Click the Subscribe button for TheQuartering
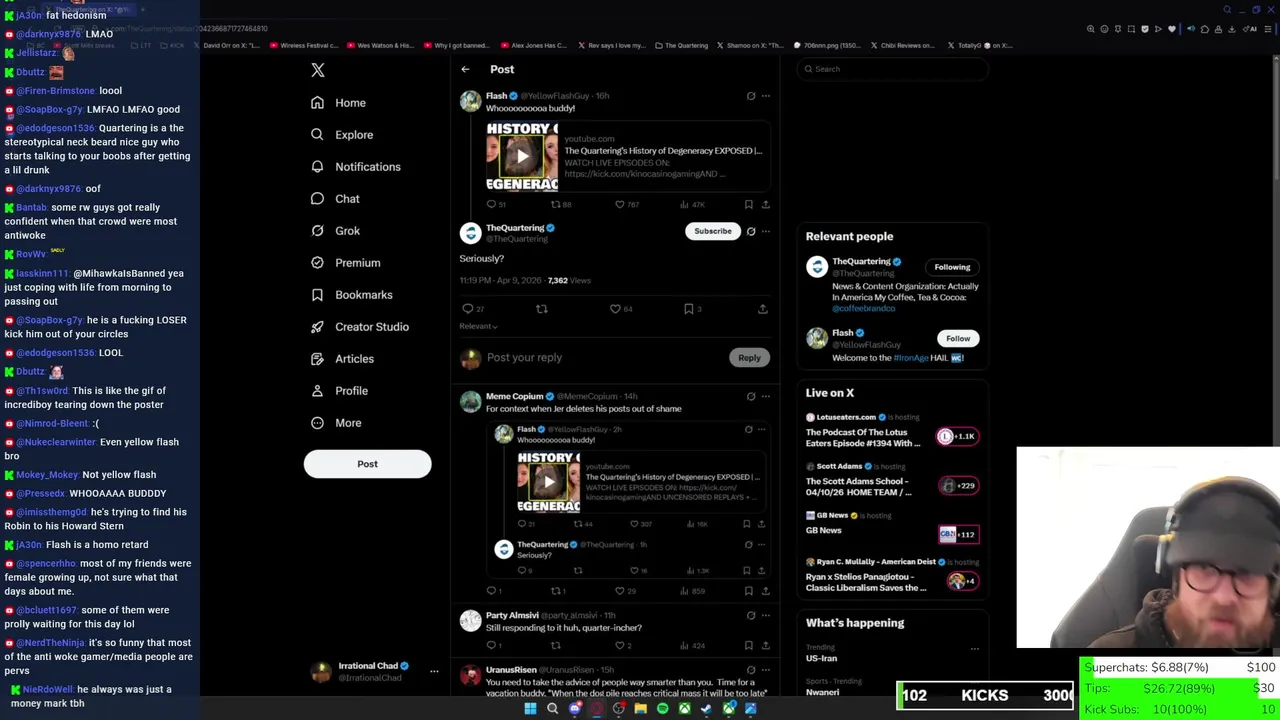Screen dimensions: 1280x720 coord(713,231)
